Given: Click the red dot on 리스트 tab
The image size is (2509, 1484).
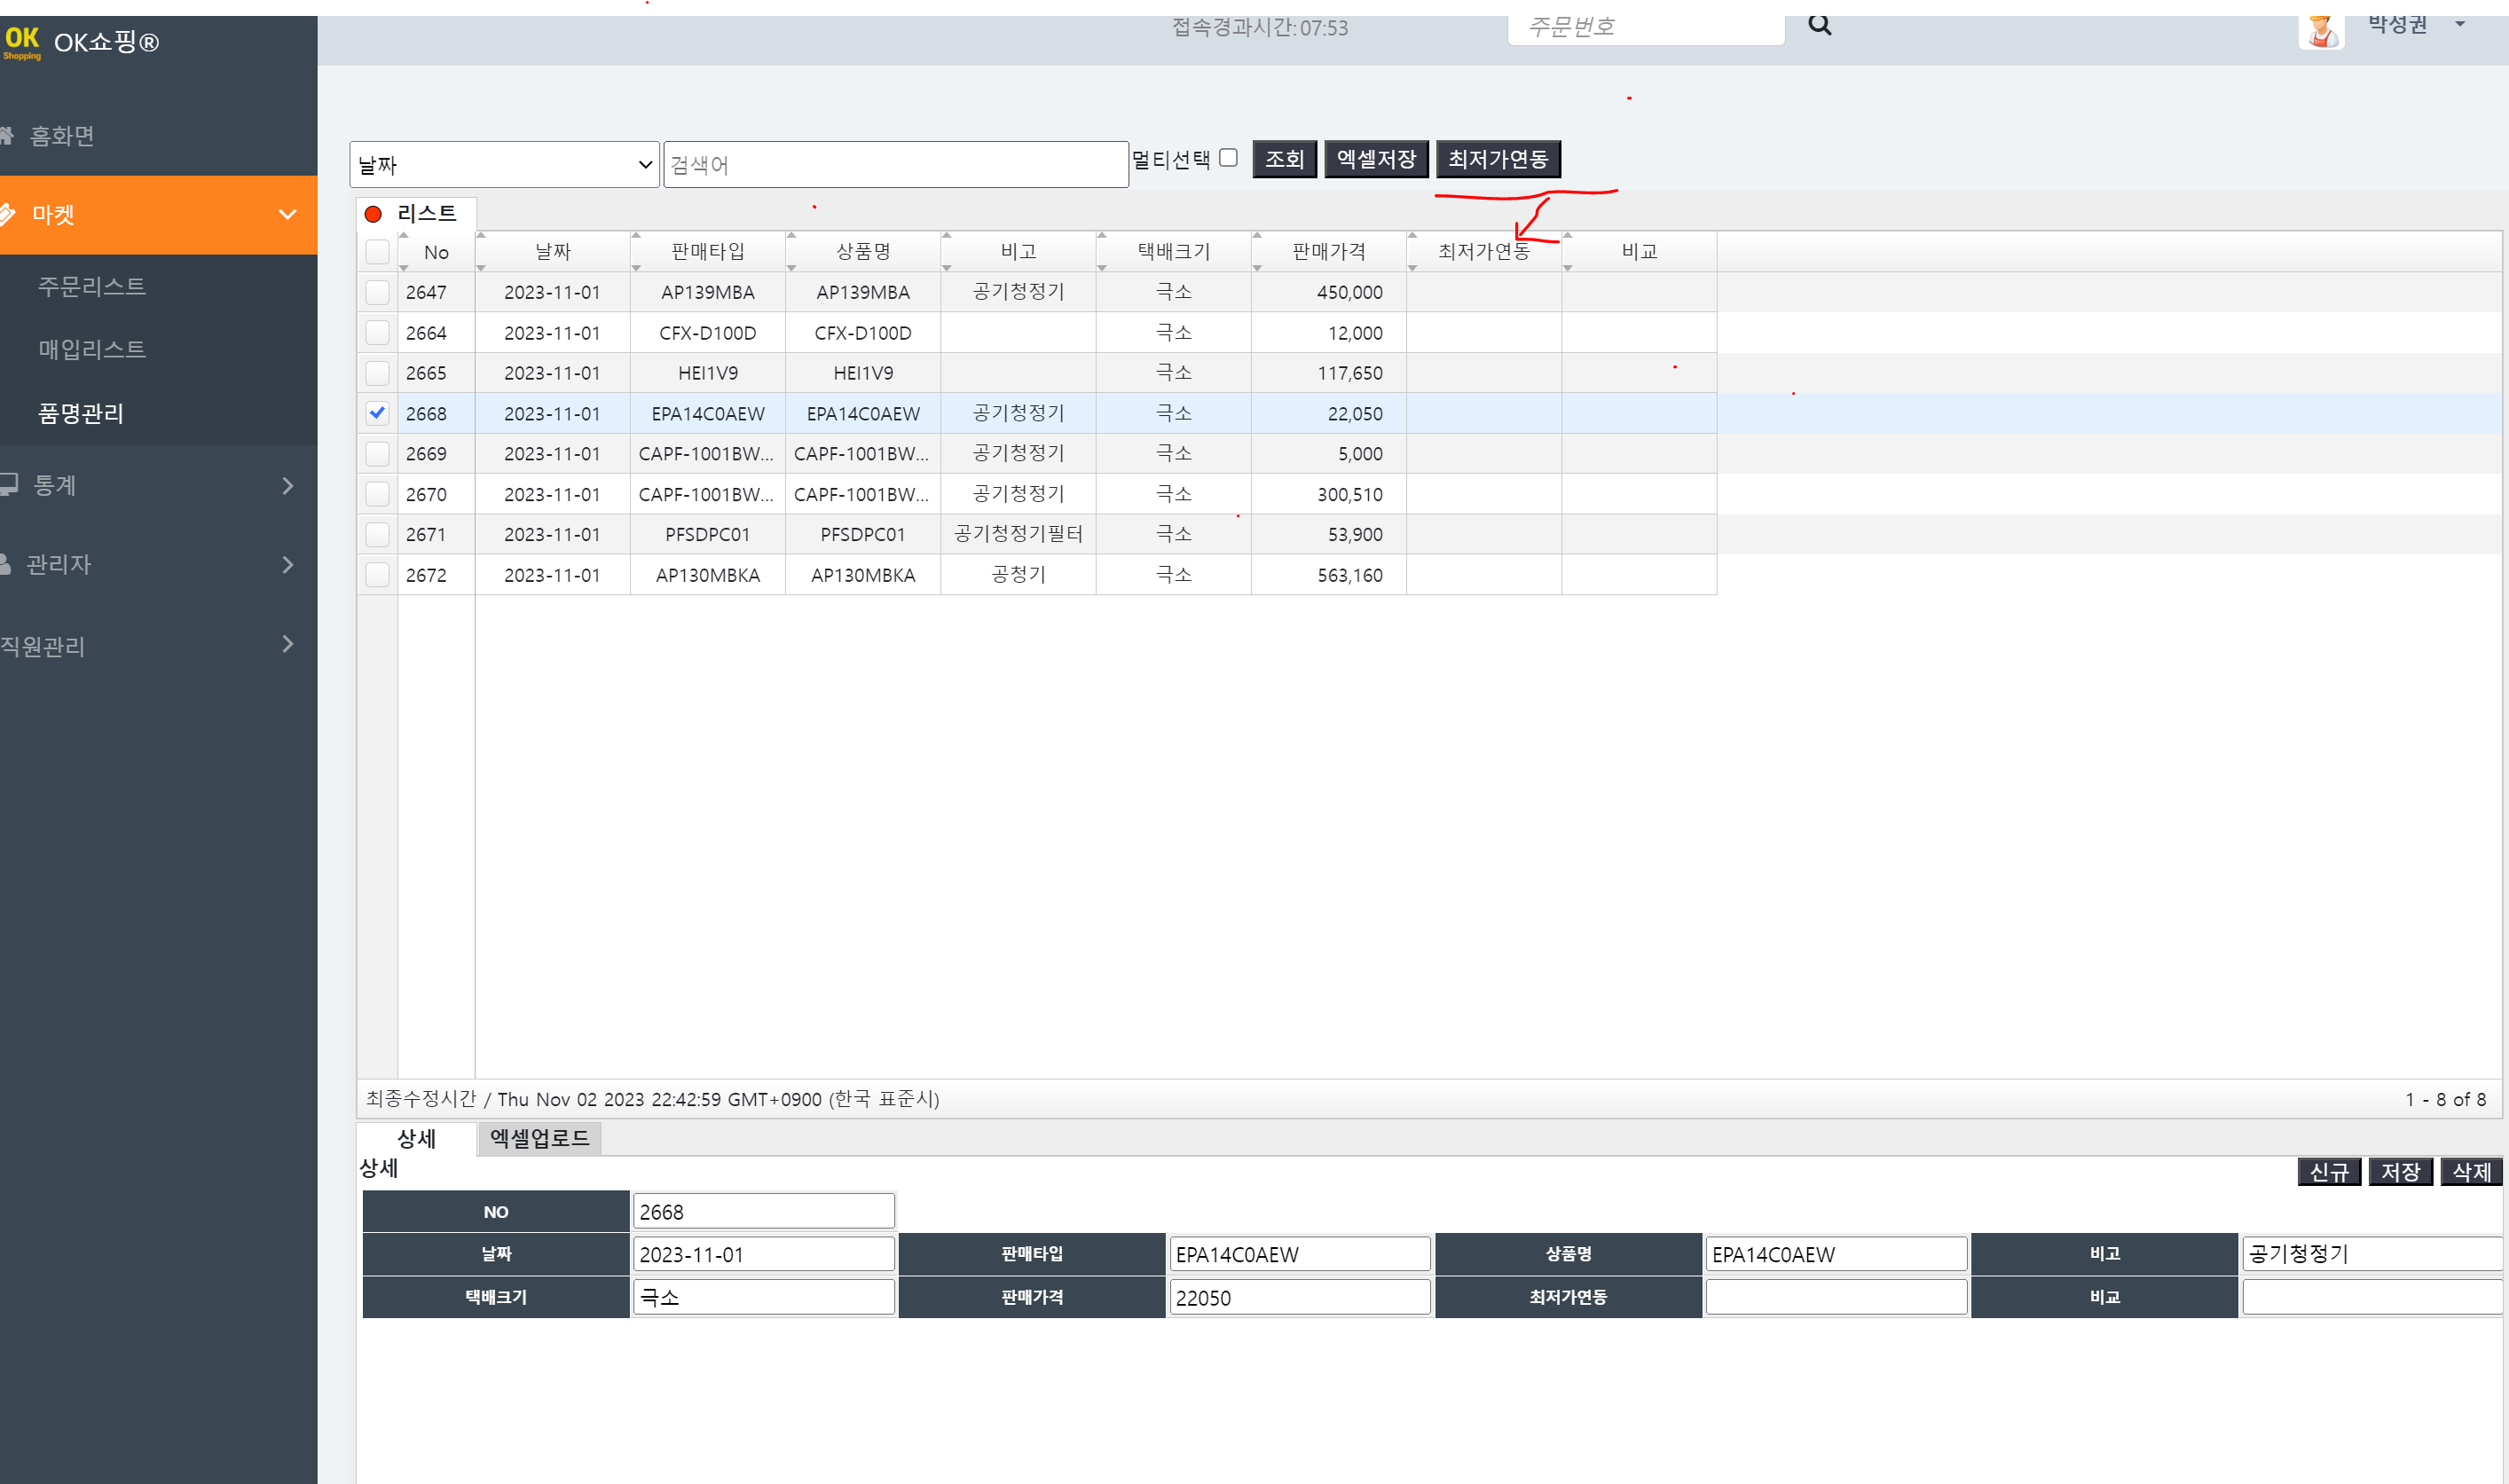Looking at the screenshot, I should (373, 214).
